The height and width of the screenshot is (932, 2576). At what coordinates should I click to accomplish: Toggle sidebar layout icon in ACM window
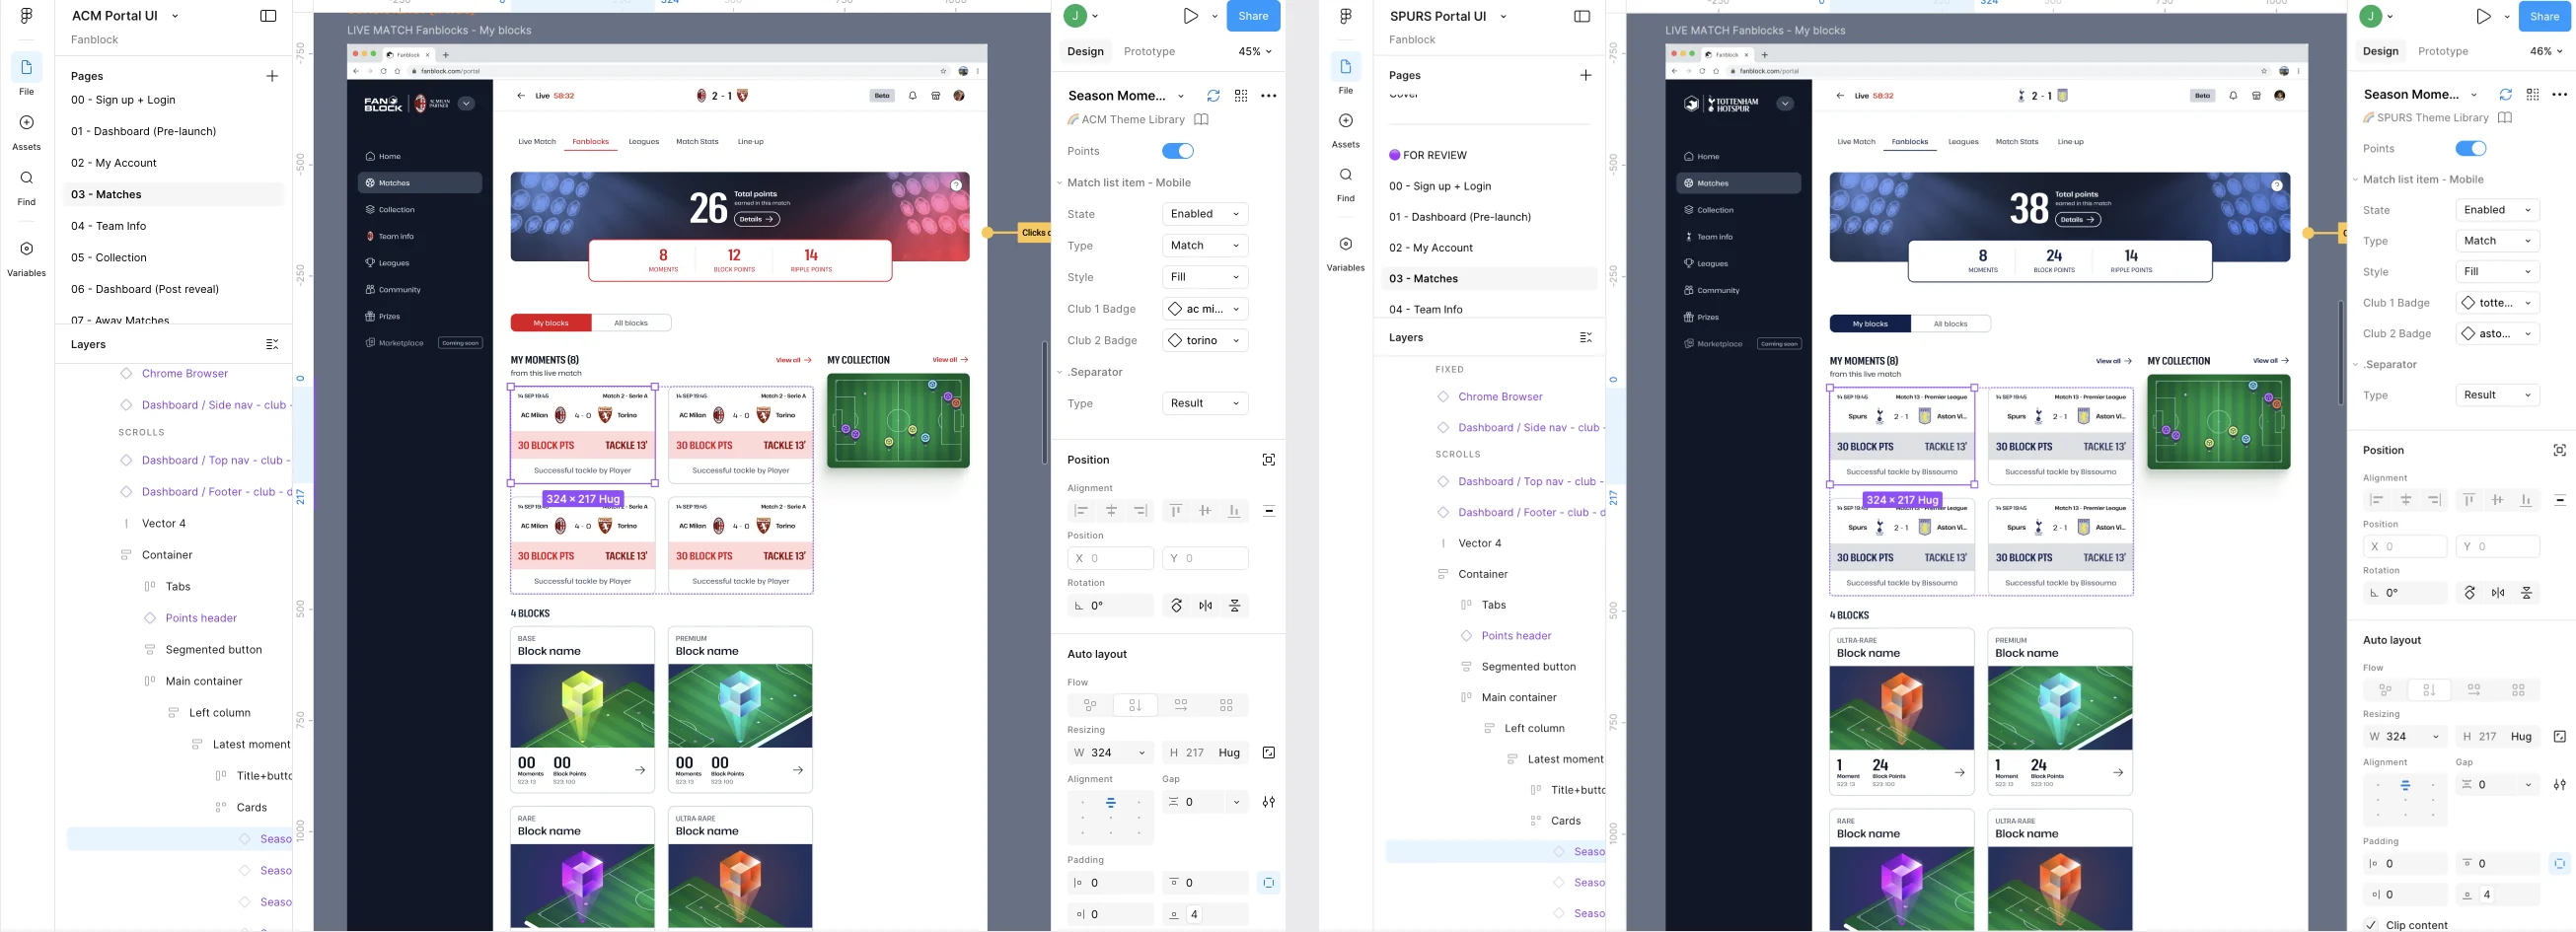268,16
